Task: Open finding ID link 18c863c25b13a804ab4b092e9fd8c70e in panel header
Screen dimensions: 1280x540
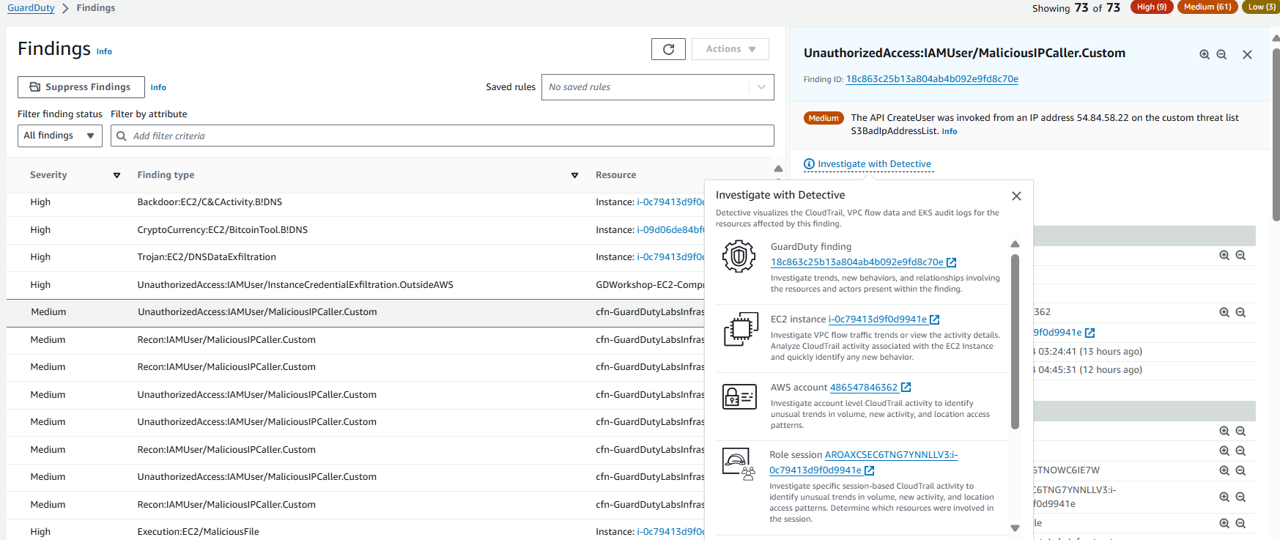Action: (x=932, y=79)
